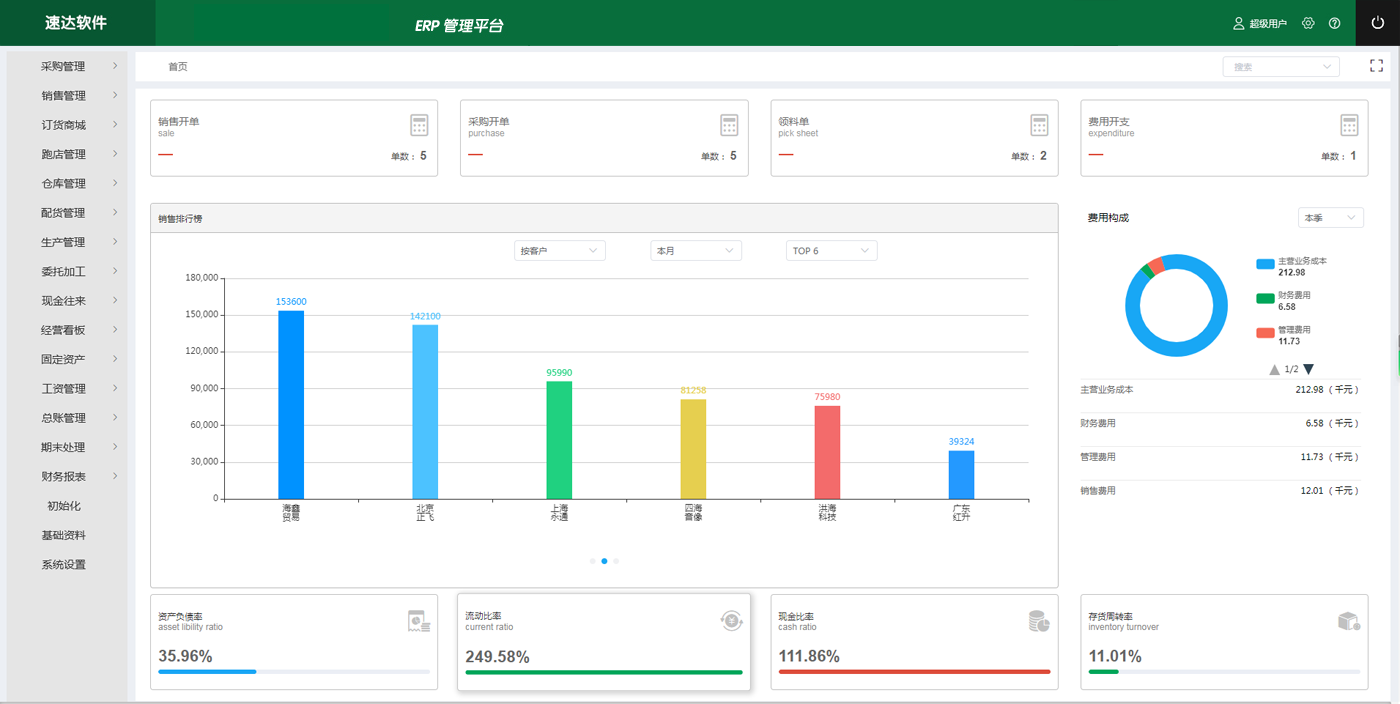Click the 流动比率 currency cycle icon
Image resolution: width=1400 pixels, height=704 pixels.
click(732, 621)
